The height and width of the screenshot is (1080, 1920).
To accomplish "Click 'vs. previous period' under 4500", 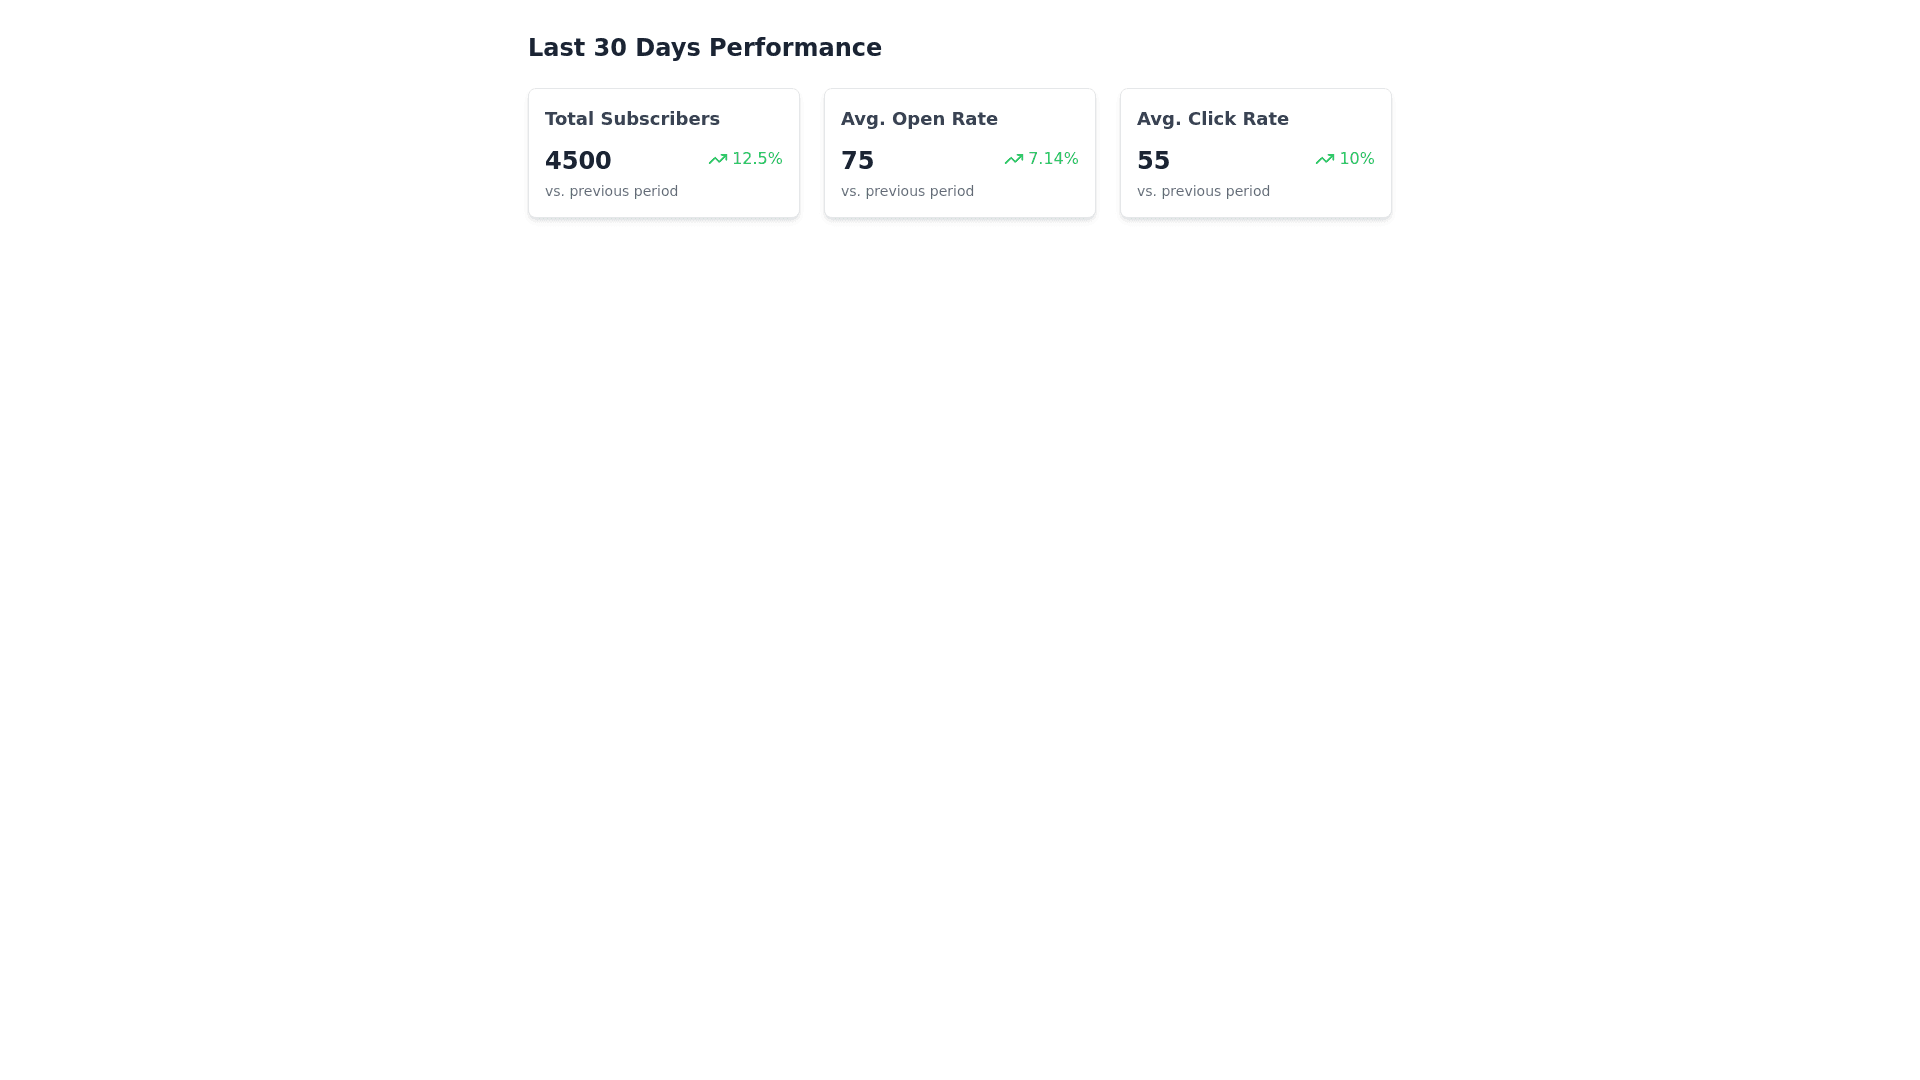I will (611, 191).
